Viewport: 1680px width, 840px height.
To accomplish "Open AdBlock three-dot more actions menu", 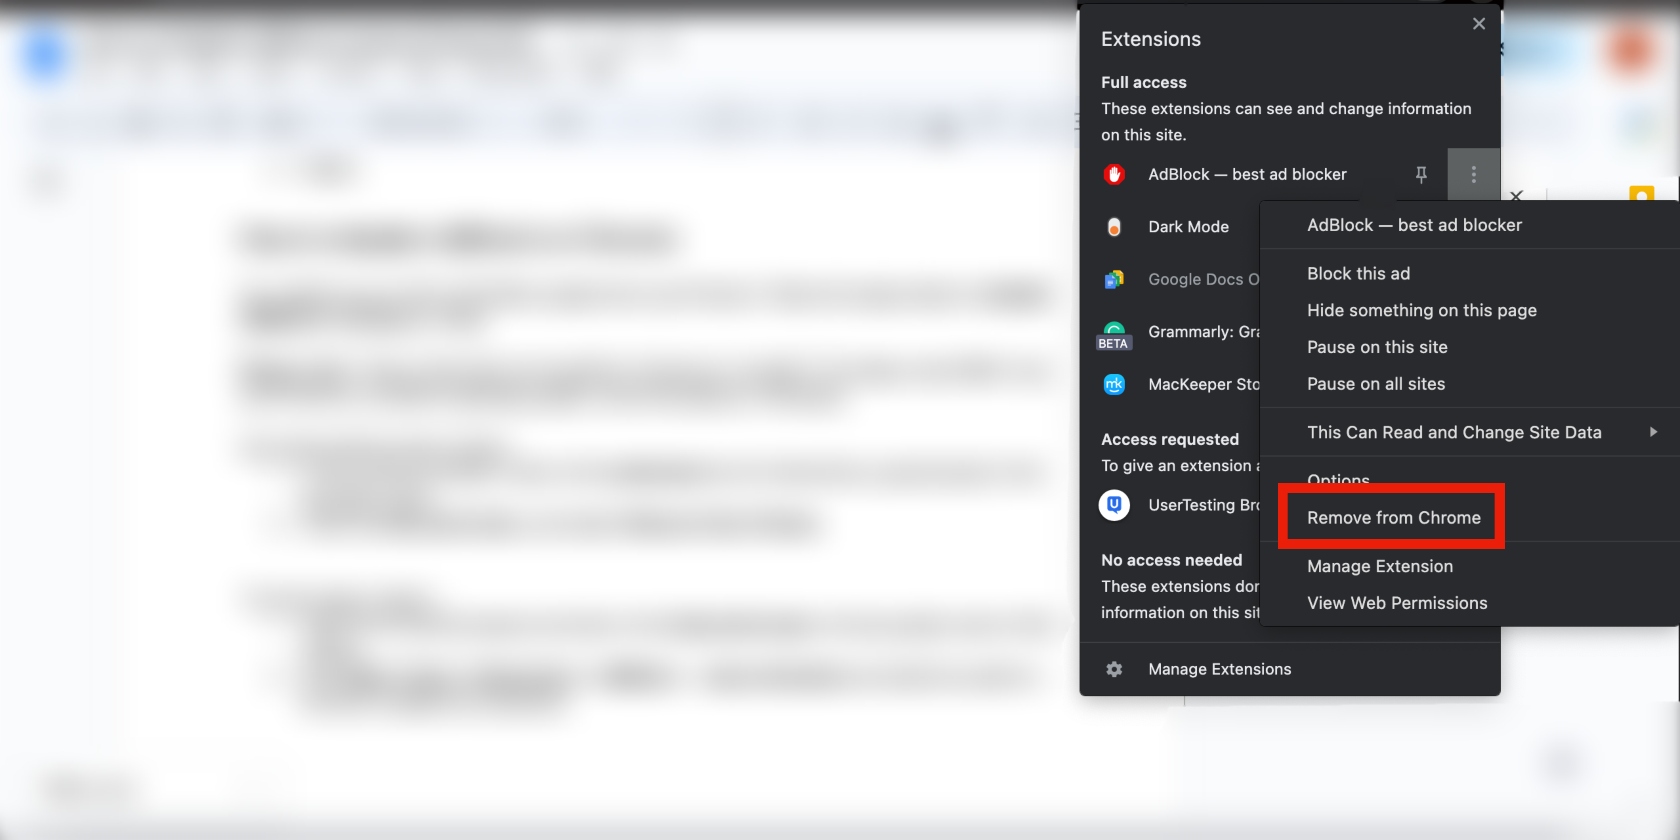I will (1473, 174).
